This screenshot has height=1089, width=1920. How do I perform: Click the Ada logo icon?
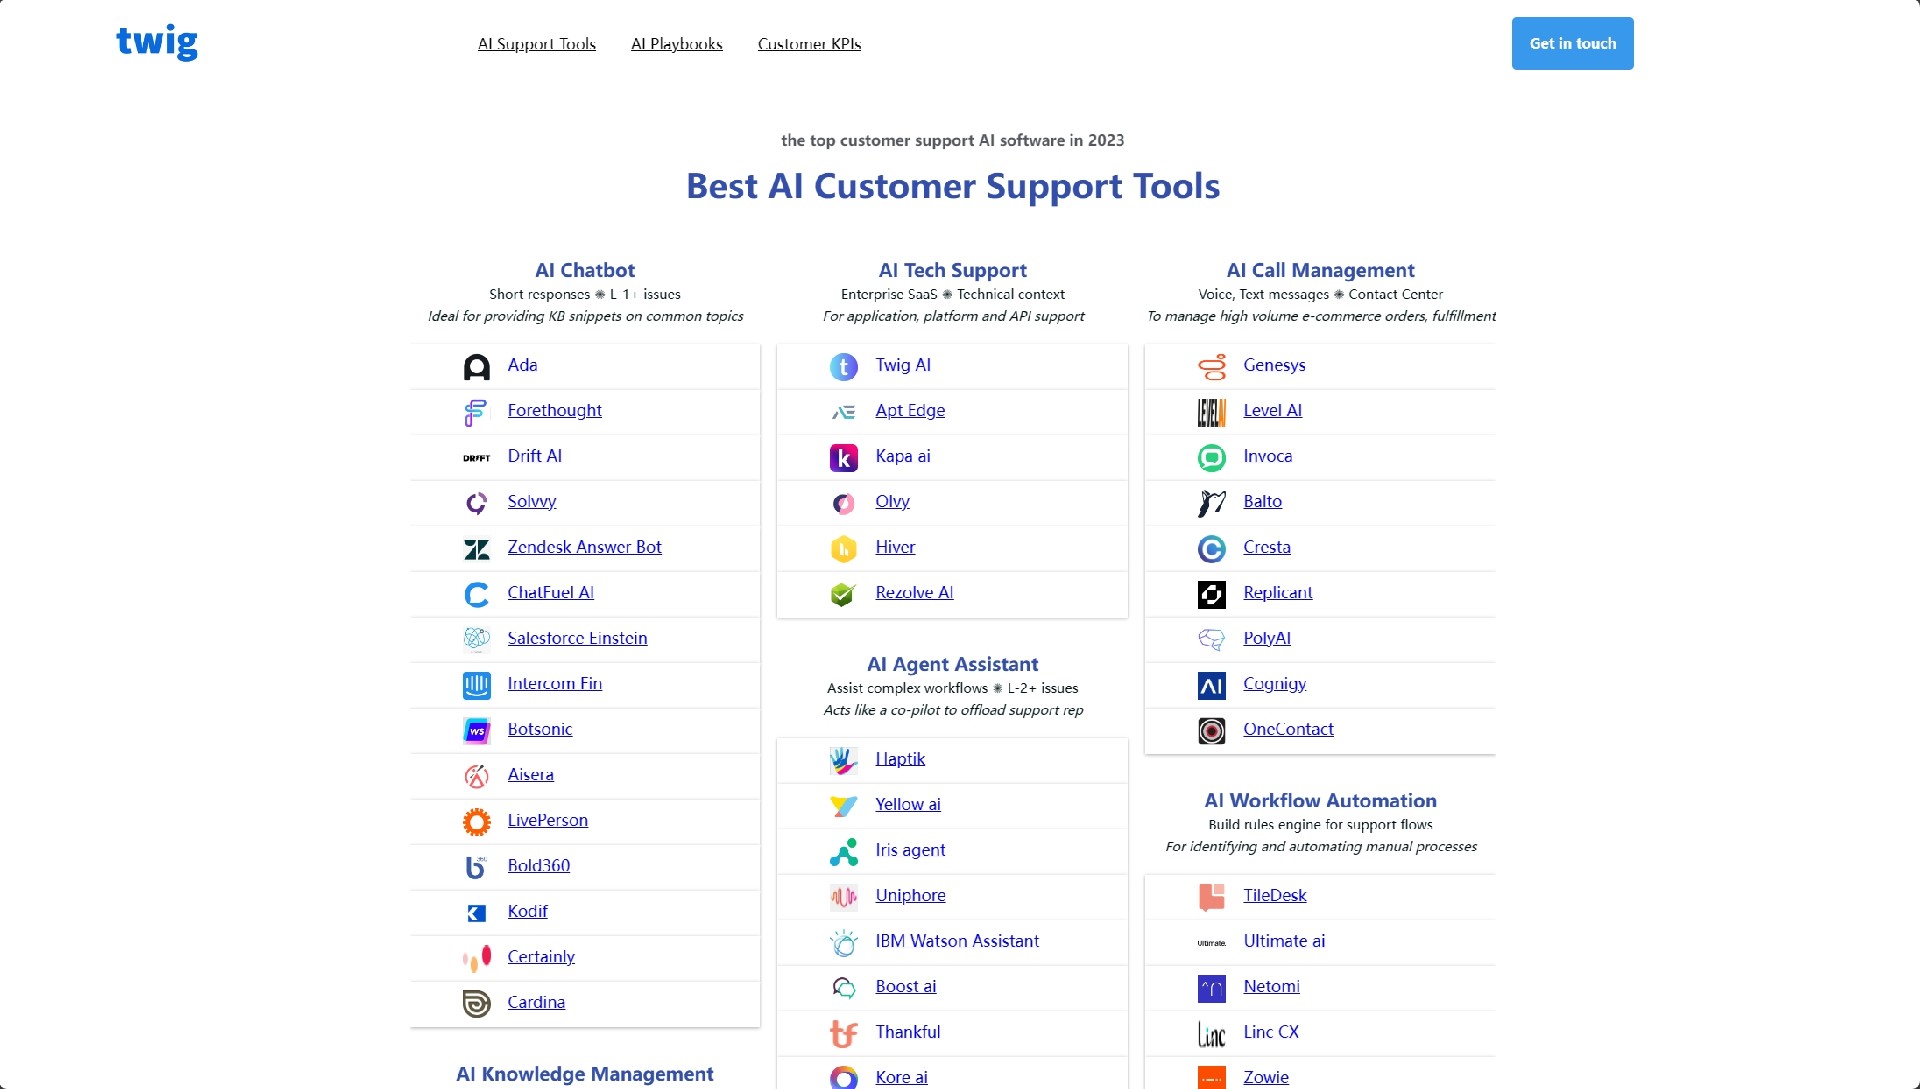[x=477, y=367]
